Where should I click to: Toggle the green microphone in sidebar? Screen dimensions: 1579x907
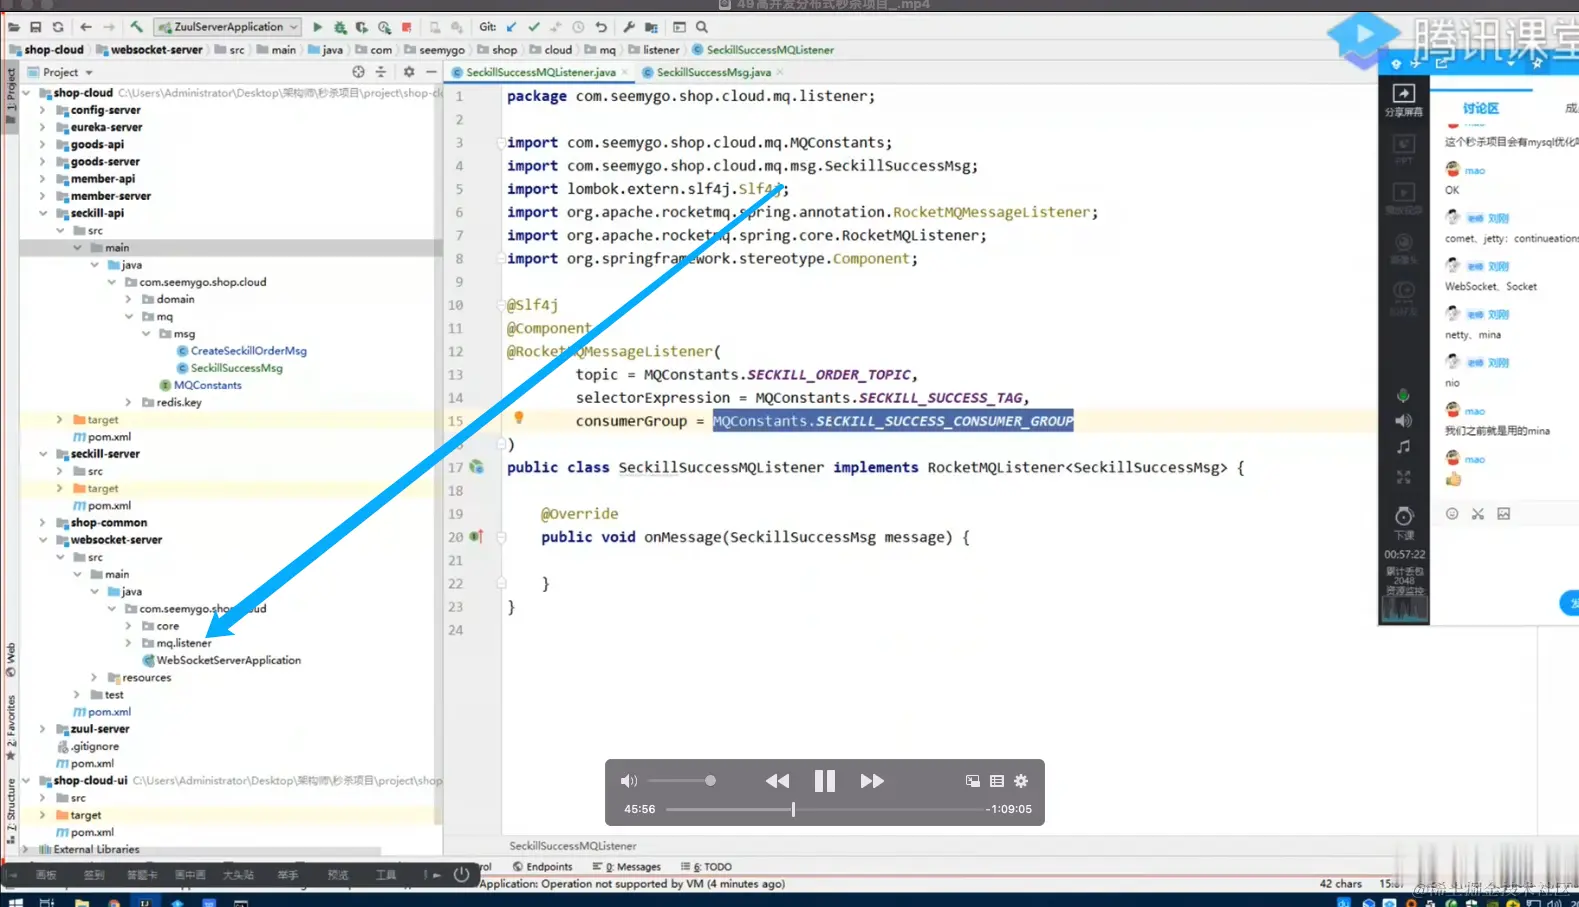click(1403, 395)
